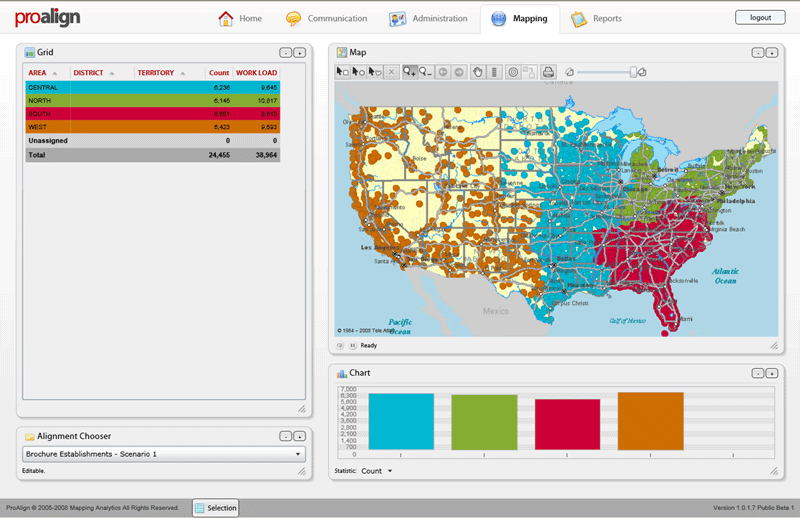This screenshot has width=800, height=518.
Task: Click the map zoom slider handle
Action: coord(632,72)
